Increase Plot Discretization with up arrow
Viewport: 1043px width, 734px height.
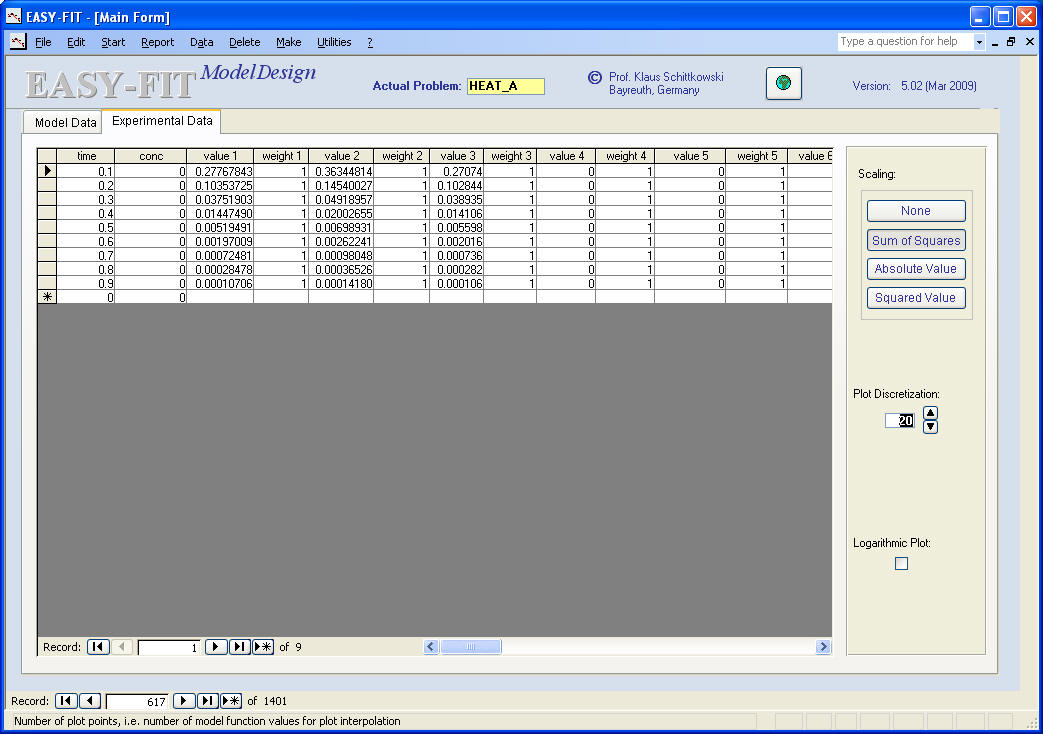tap(930, 413)
